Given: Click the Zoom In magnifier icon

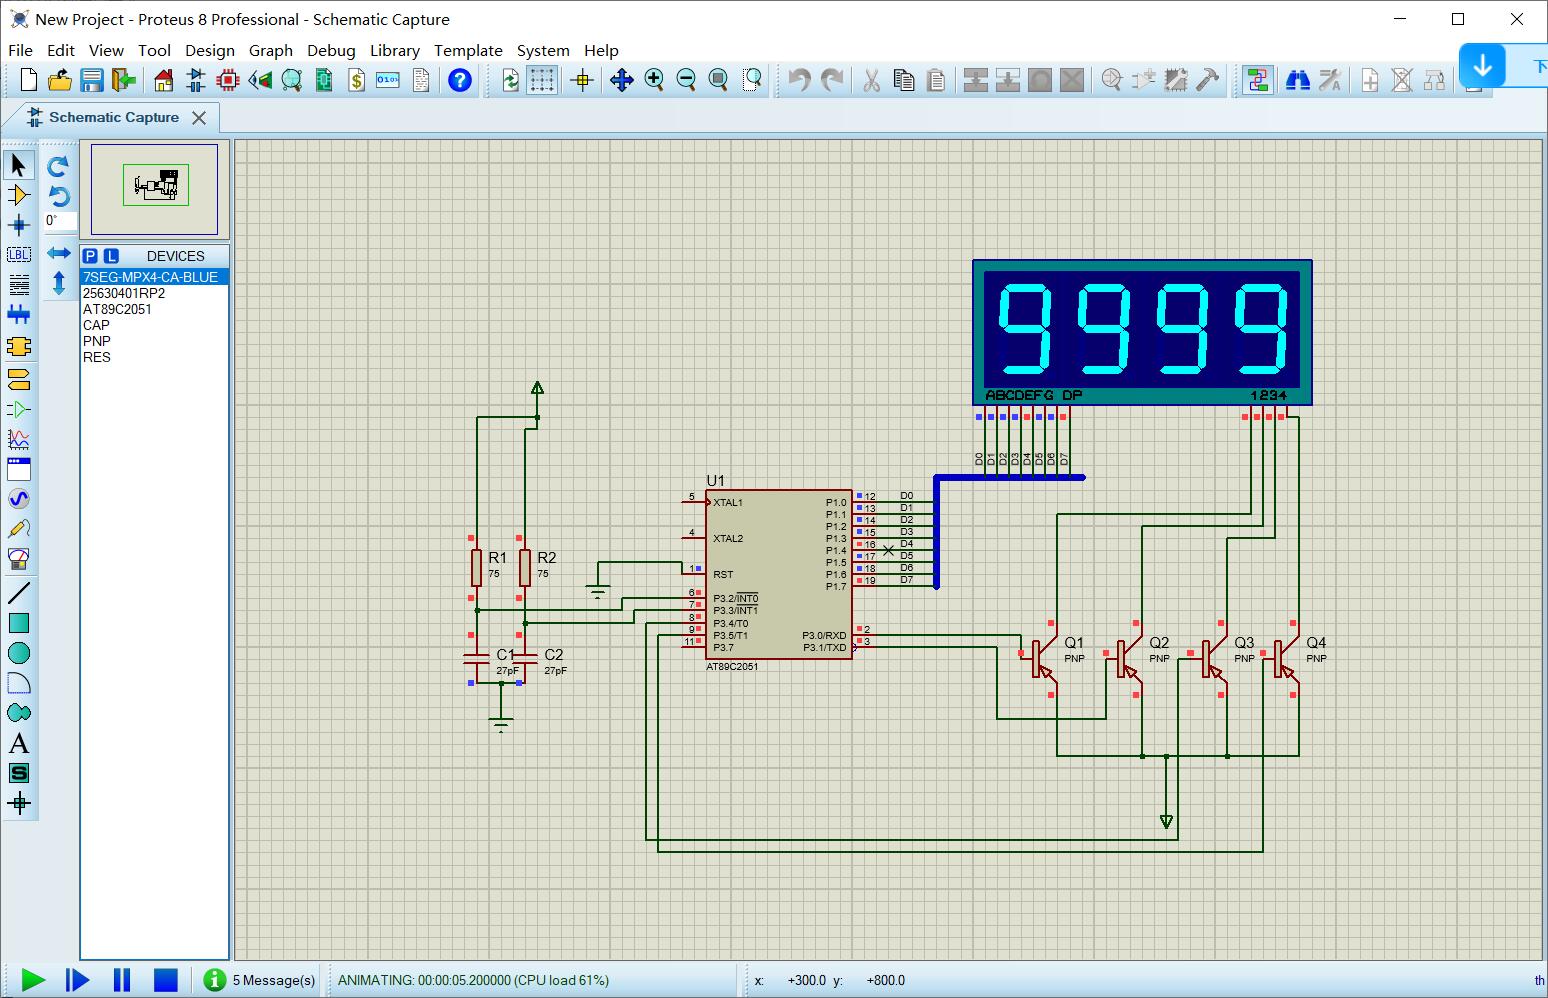Looking at the screenshot, I should (x=654, y=80).
